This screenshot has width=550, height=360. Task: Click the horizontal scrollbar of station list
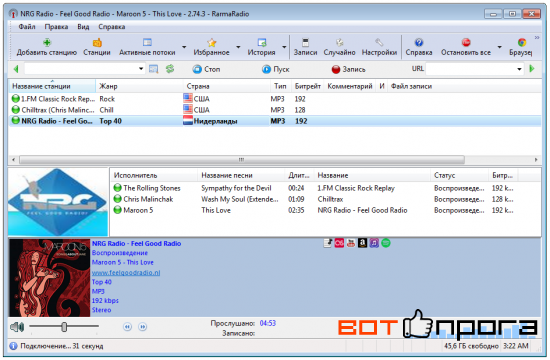point(242,160)
